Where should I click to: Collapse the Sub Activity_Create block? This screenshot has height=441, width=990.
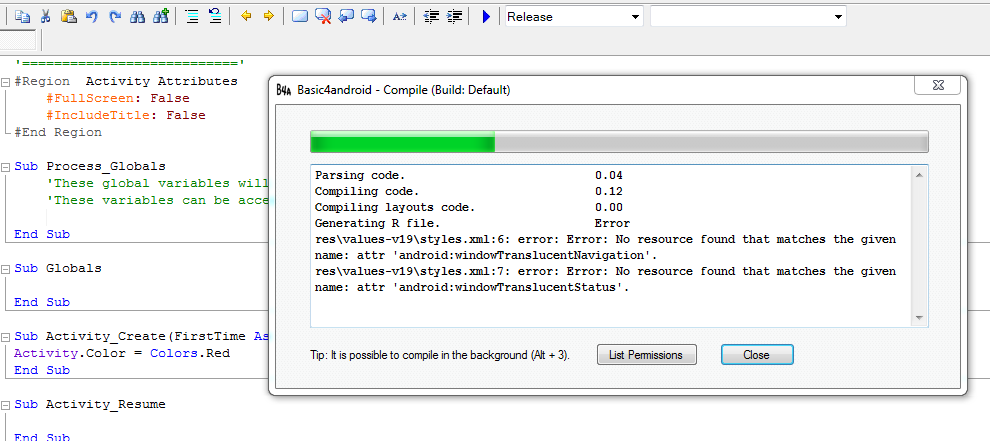(7, 336)
